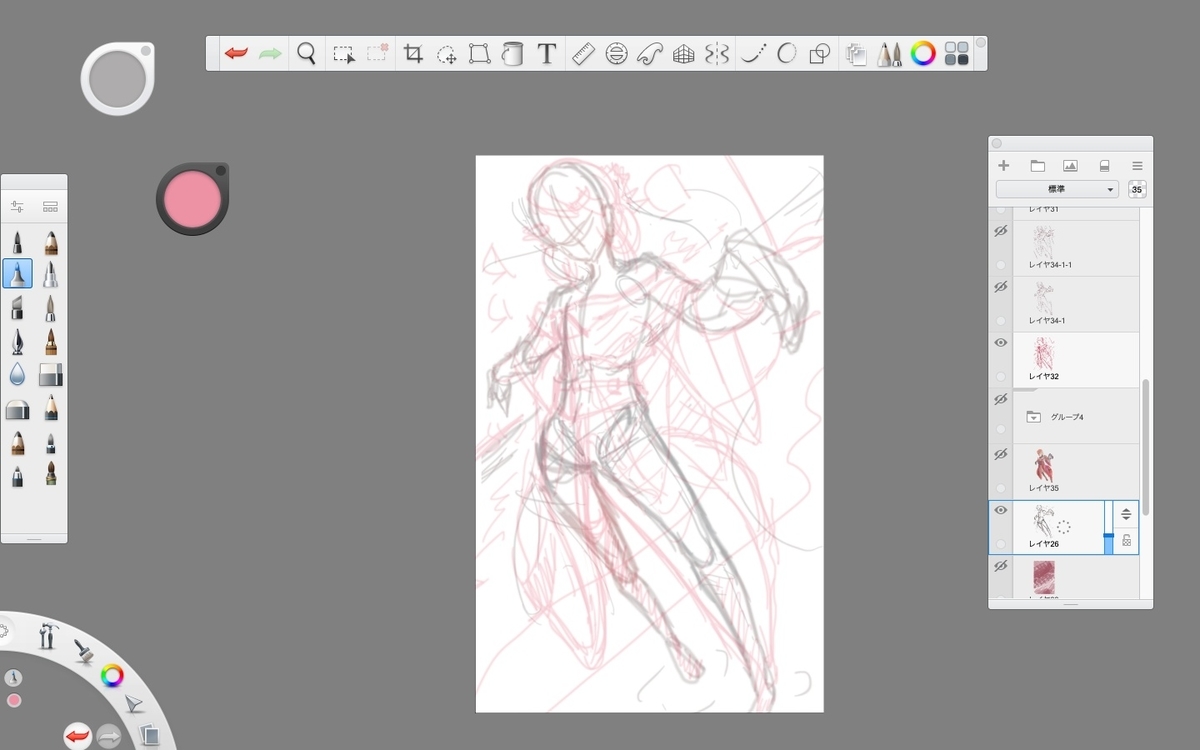Viewport: 1200px width, 750px height.
Task: Activate the French Curve guide
Action: click(x=650, y=54)
